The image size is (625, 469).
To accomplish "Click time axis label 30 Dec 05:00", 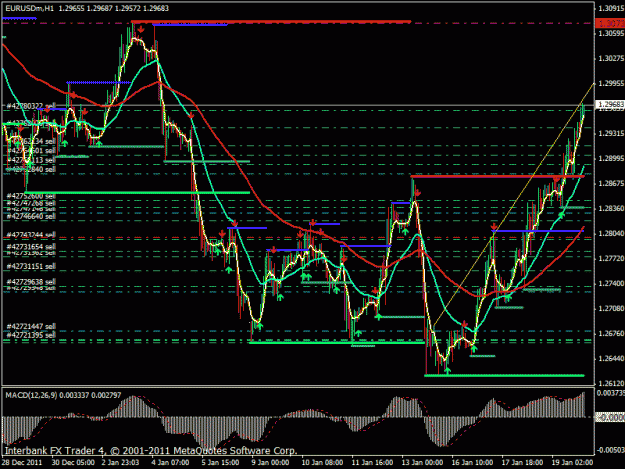I will point(73,463).
